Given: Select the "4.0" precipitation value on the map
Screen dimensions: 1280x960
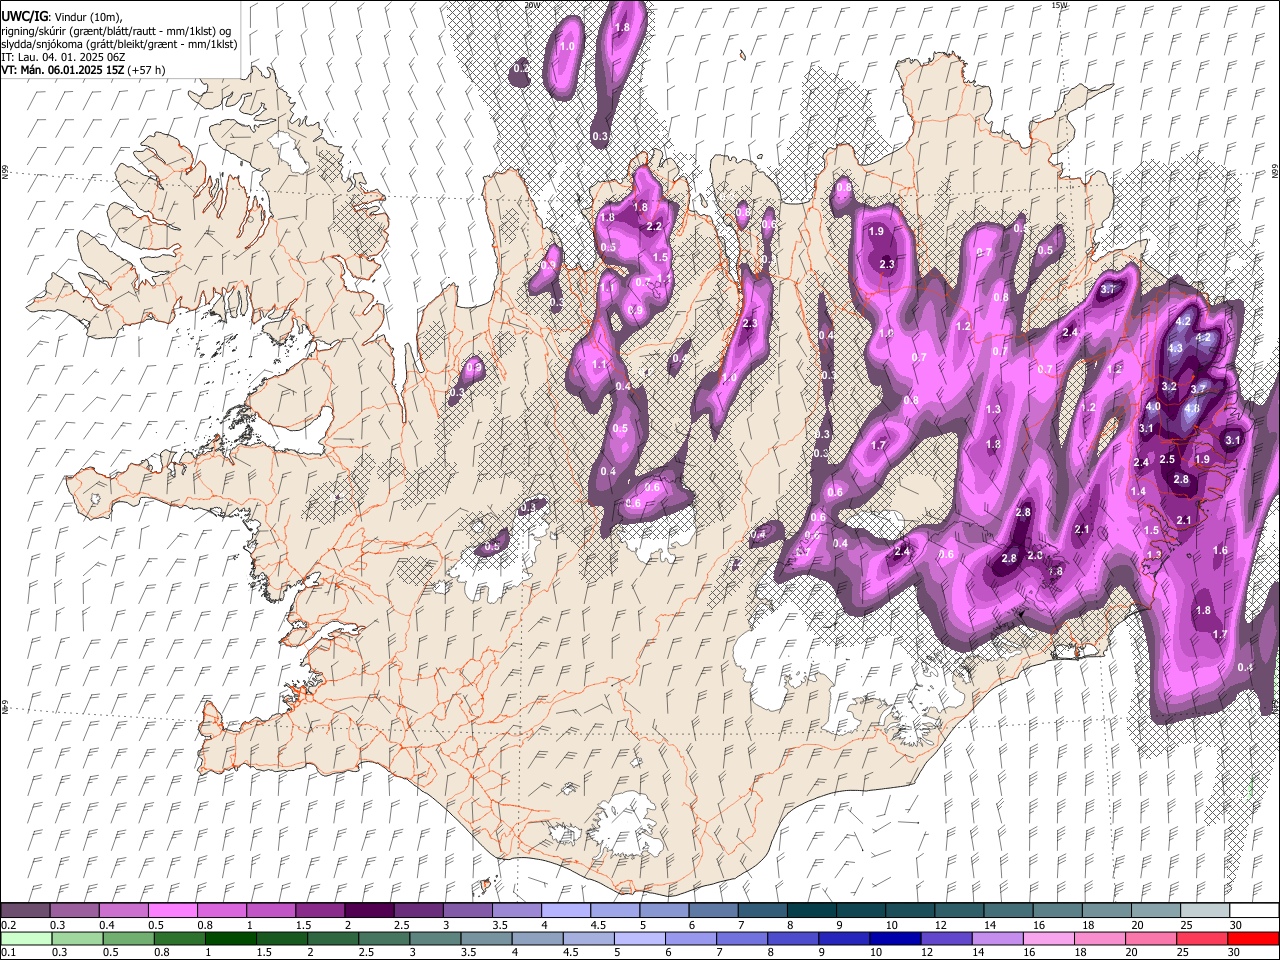Looking at the screenshot, I should click(x=1153, y=407).
